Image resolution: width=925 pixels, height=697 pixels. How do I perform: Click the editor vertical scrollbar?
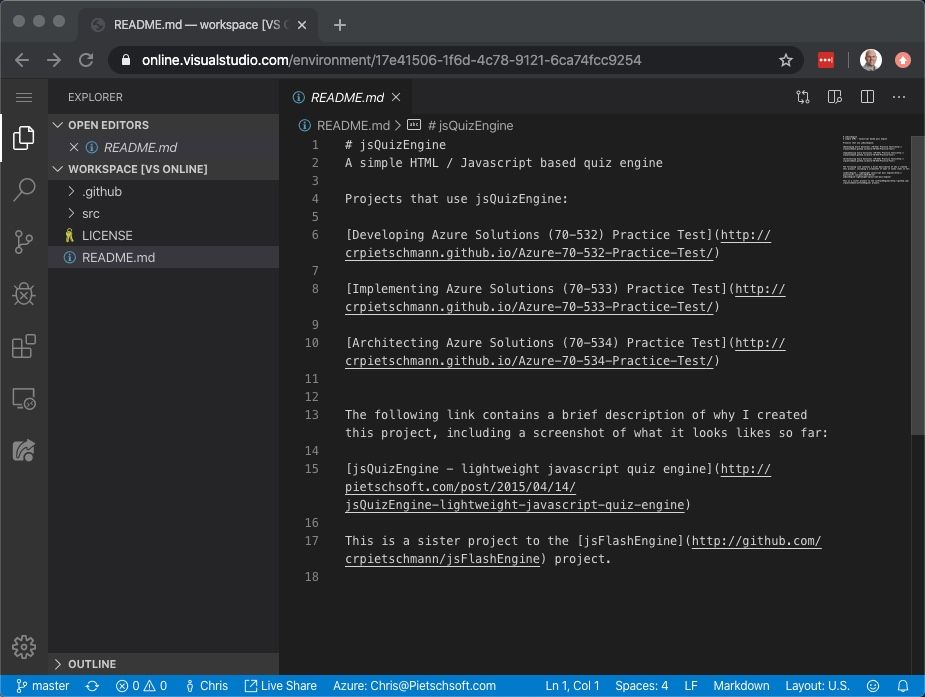pos(917,286)
